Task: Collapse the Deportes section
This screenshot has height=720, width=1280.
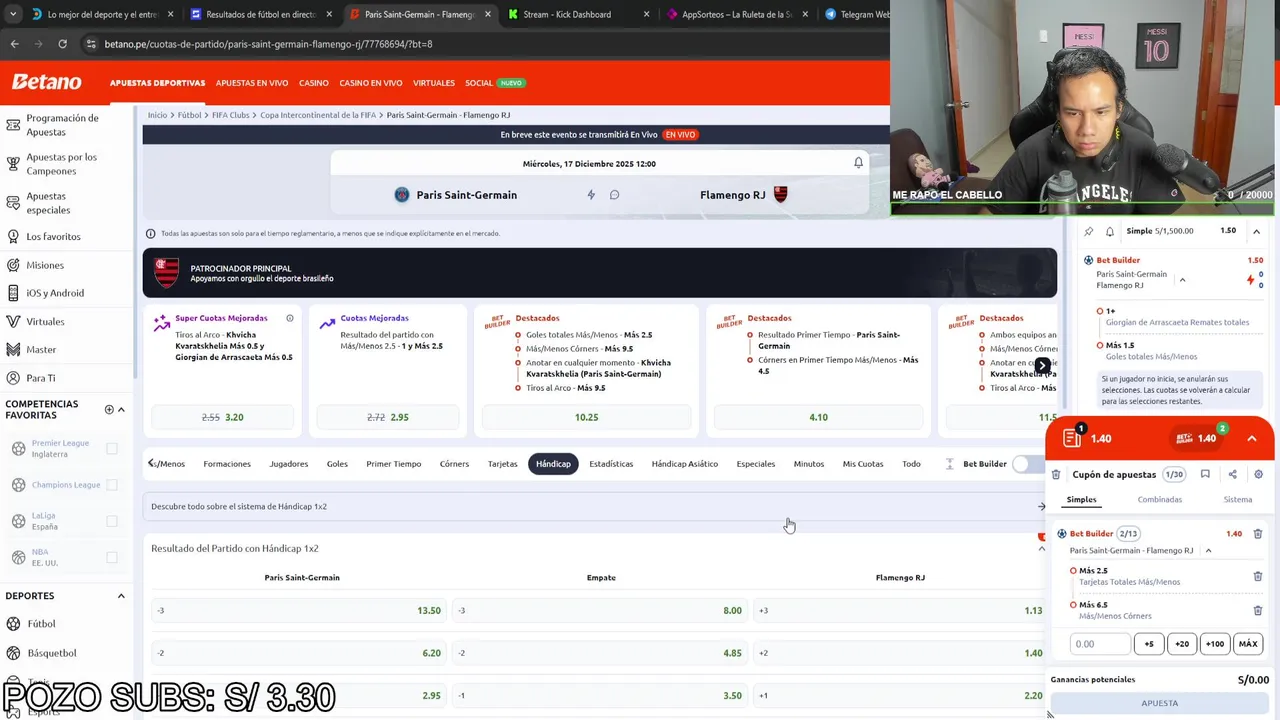Action: click(x=121, y=596)
